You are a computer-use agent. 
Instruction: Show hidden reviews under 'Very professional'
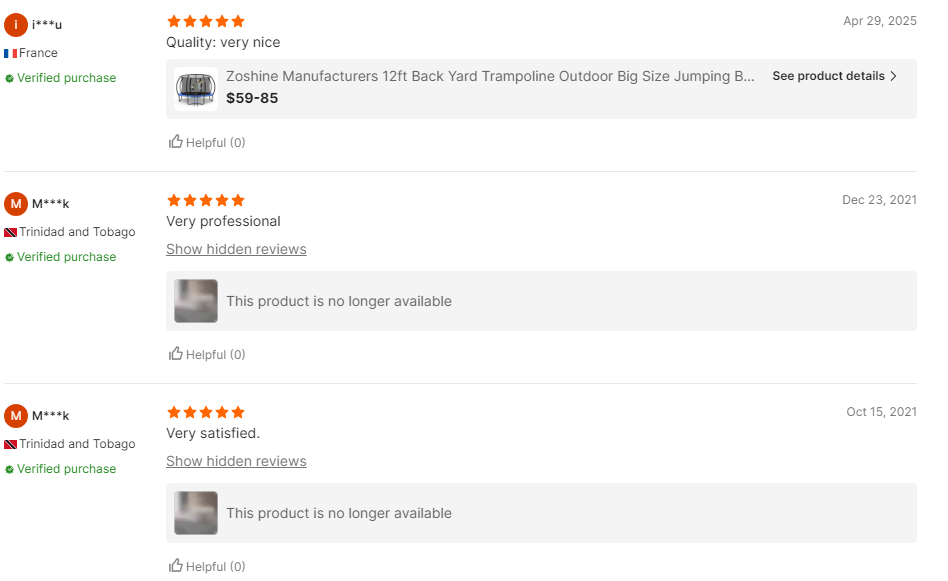tap(236, 249)
